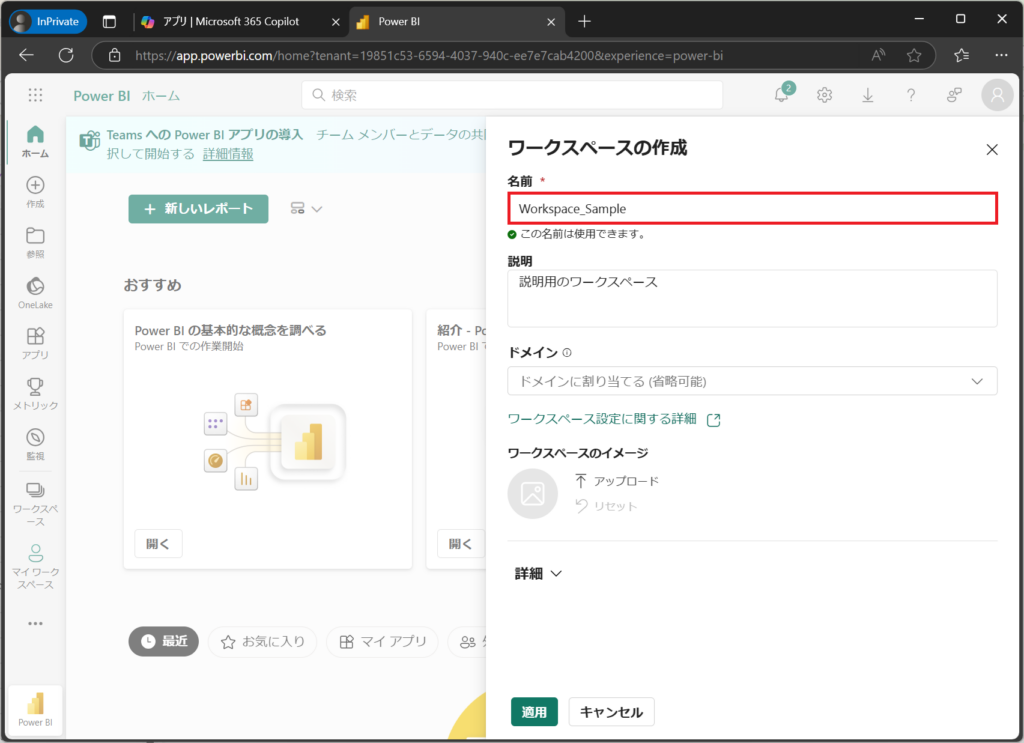Screen dimensions: 1024x743
Task: Click the キャンセル cancel button
Action: point(611,712)
